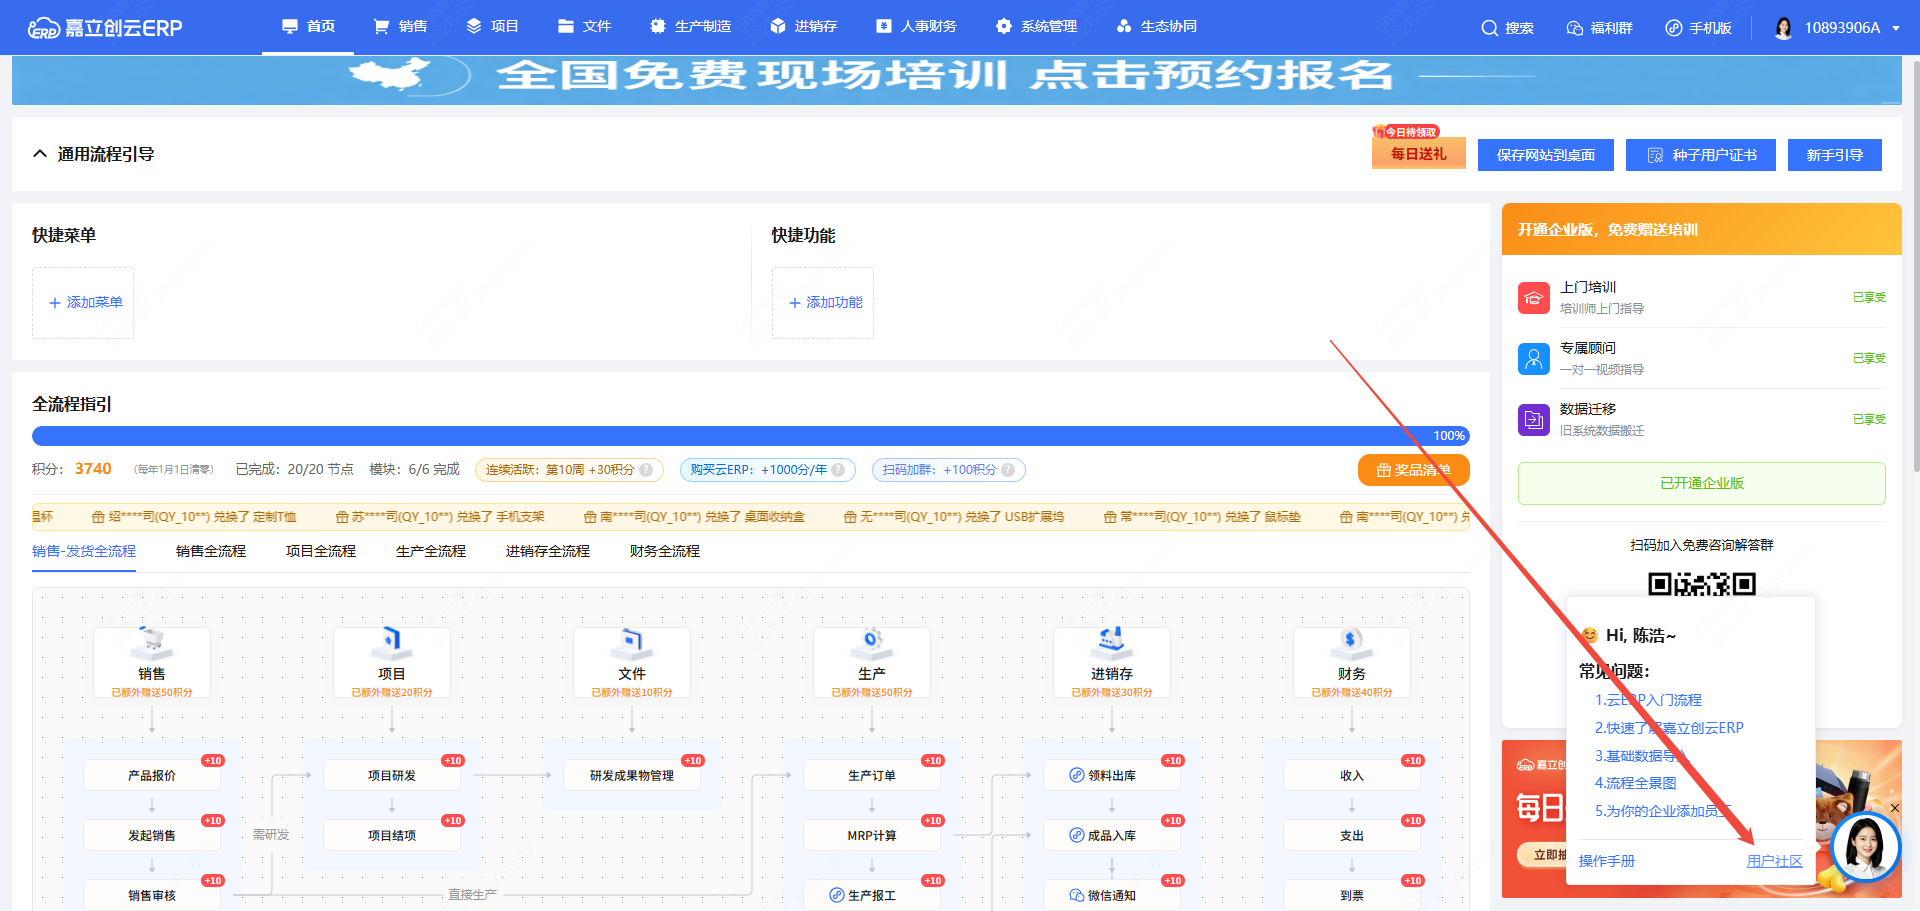Open the 生产制造 top menu
This screenshot has height=911, width=1920.
[x=690, y=27]
